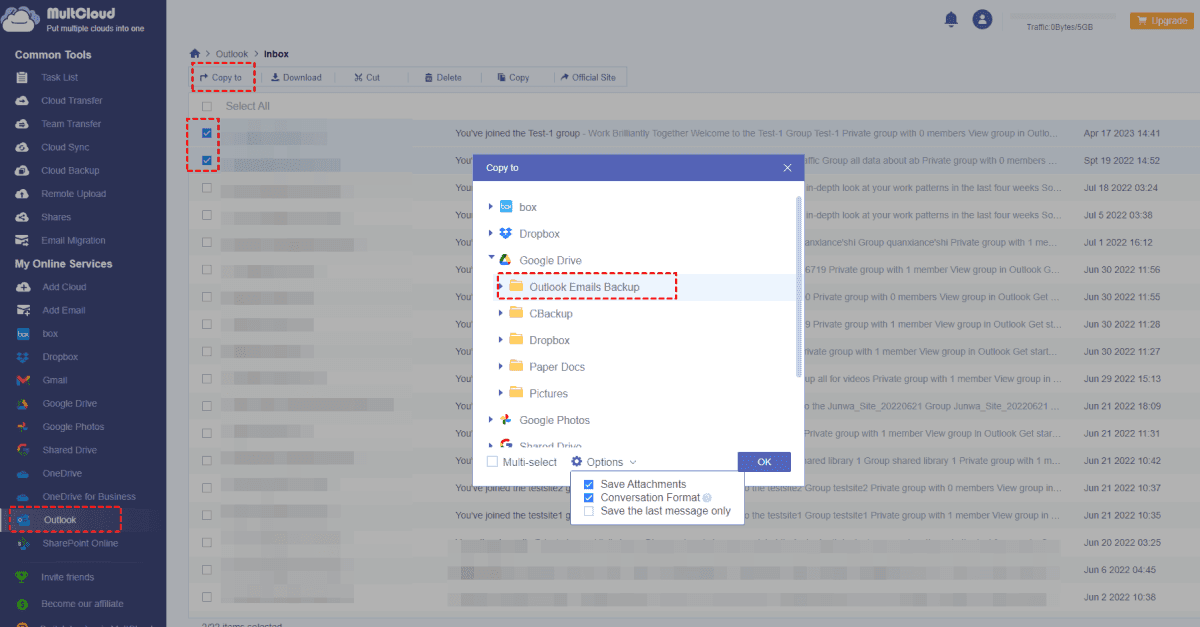Toggle Save Attachments option
The width and height of the screenshot is (1200, 627).
(589, 485)
